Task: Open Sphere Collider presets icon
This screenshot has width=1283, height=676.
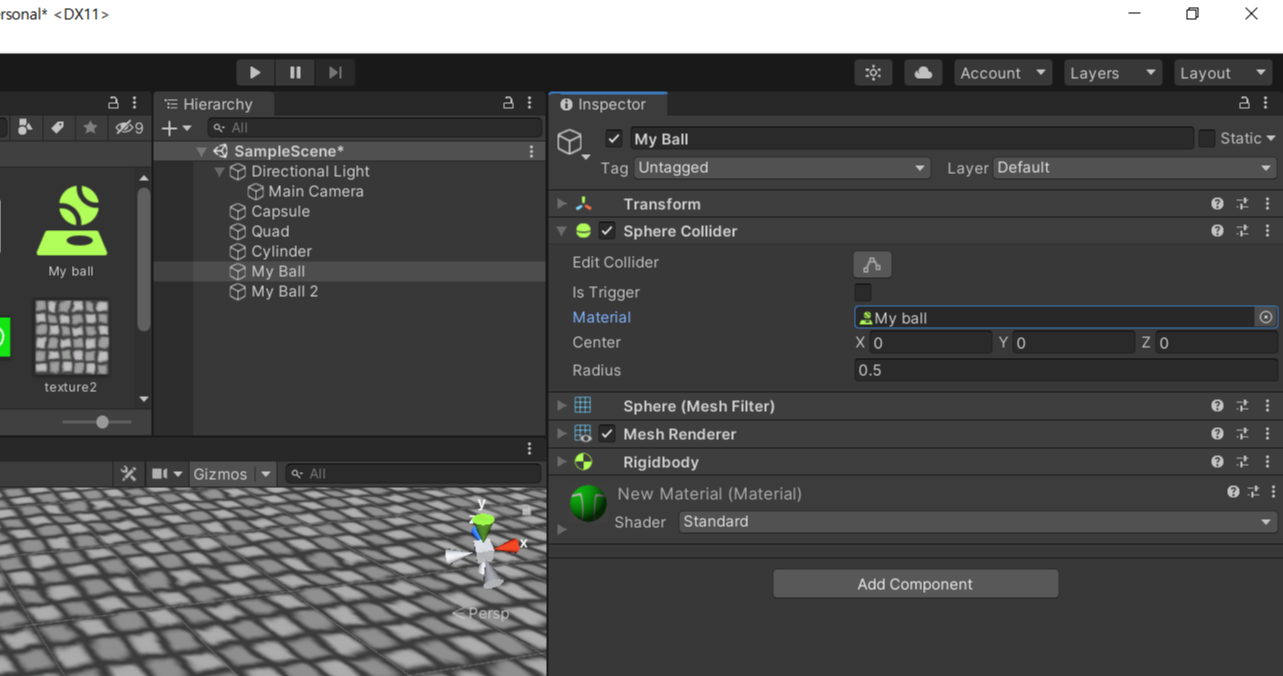Action: point(1242,231)
